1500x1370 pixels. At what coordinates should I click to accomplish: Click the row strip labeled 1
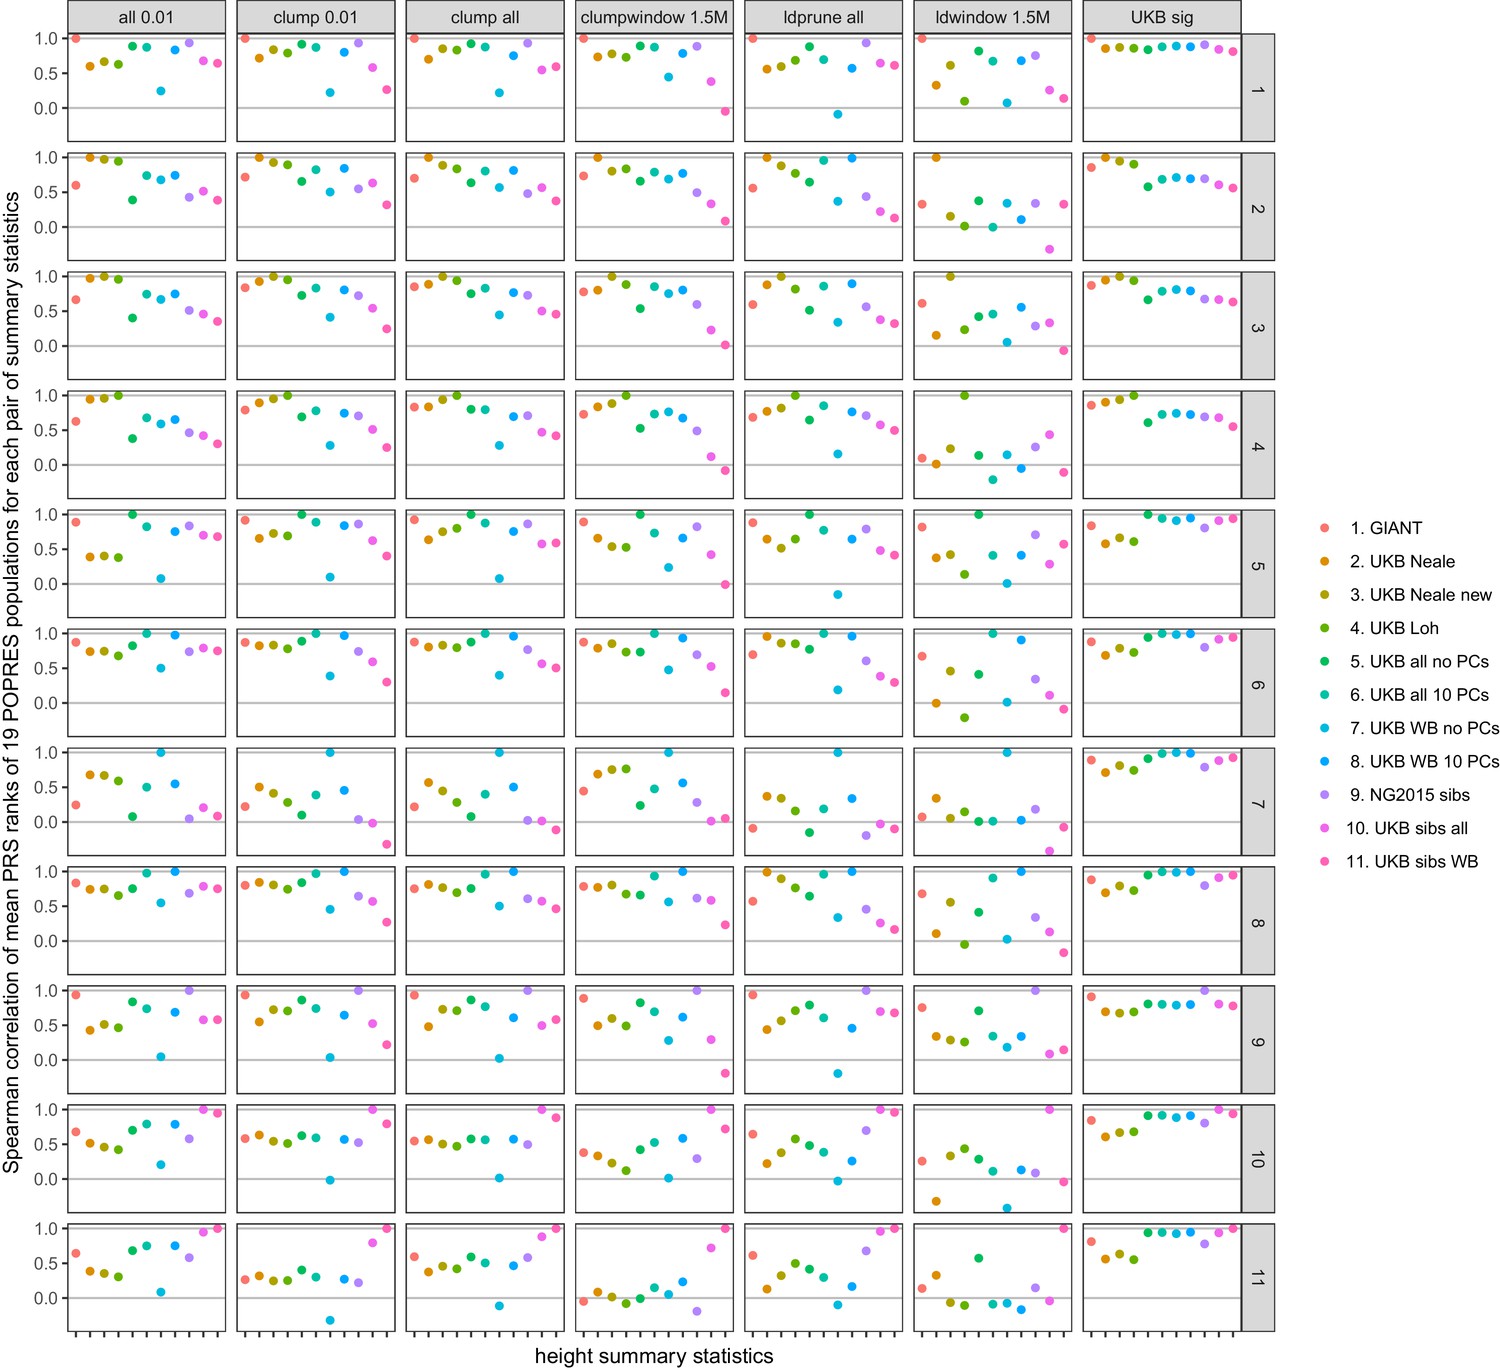click(1258, 88)
